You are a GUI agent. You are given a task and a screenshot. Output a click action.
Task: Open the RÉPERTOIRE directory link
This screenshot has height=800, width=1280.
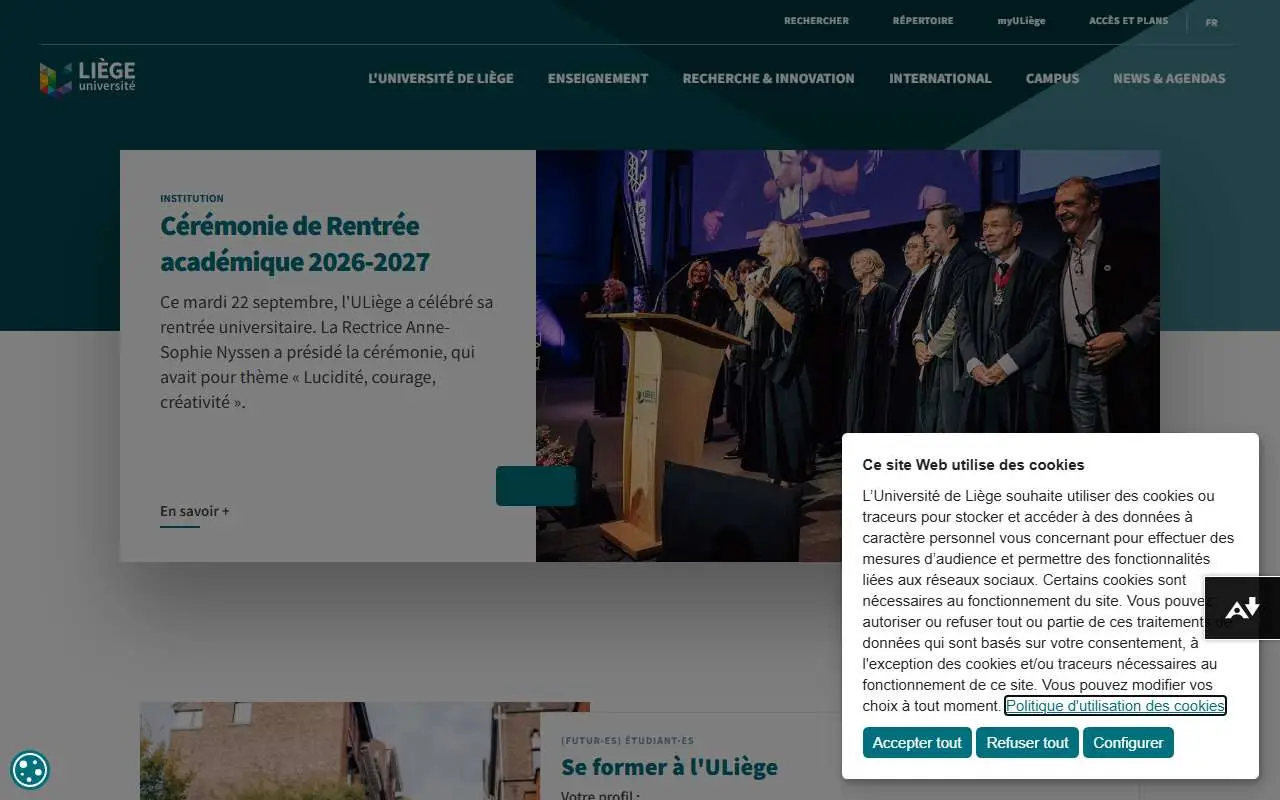click(923, 21)
